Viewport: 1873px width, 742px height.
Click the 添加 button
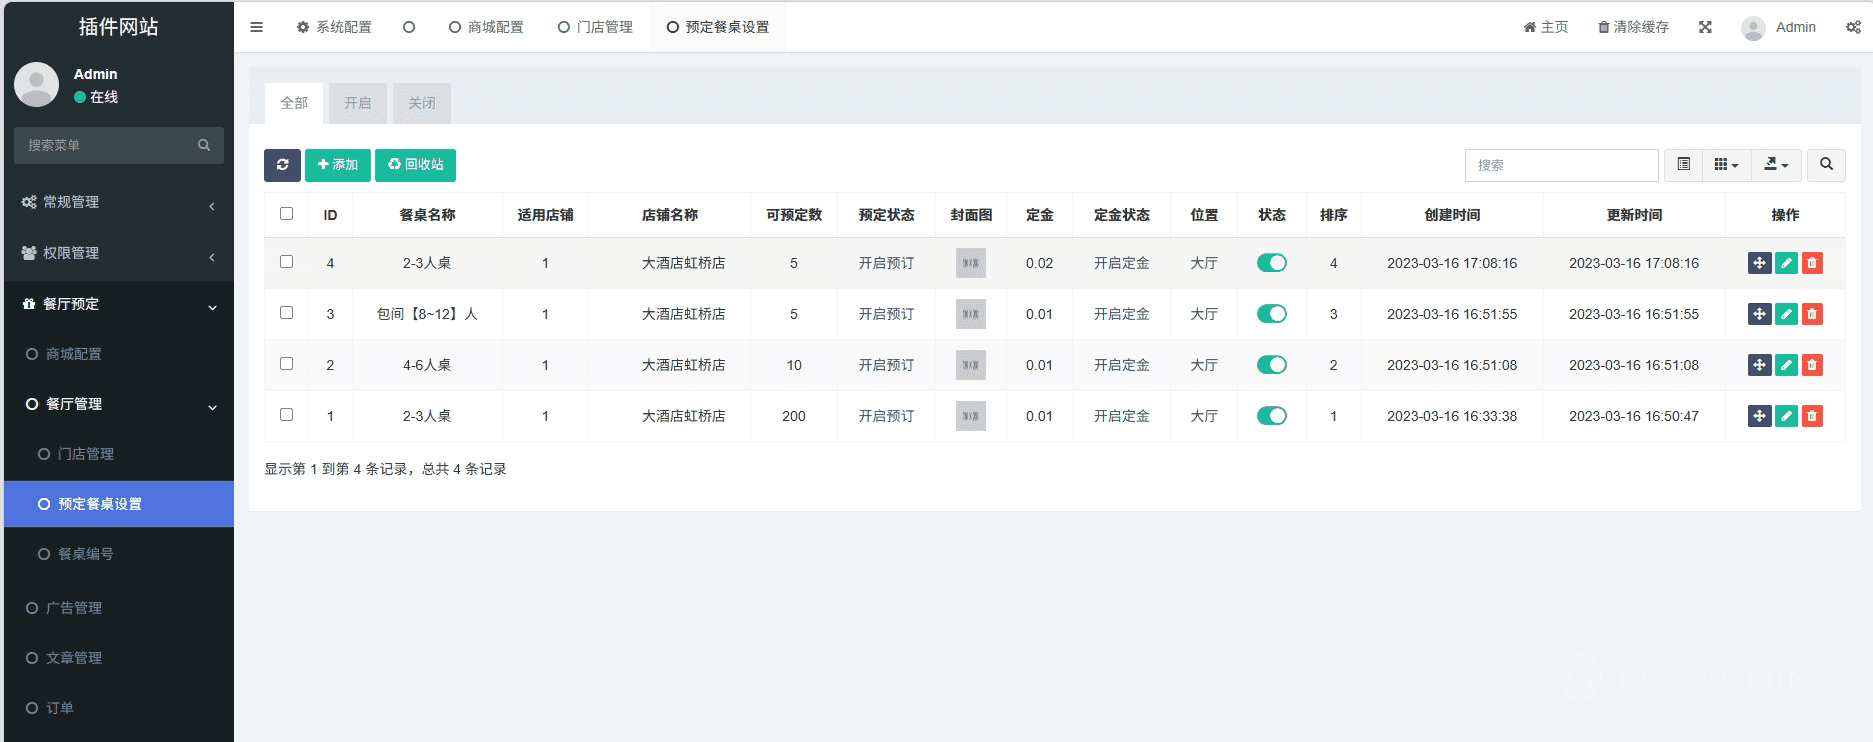[338, 165]
